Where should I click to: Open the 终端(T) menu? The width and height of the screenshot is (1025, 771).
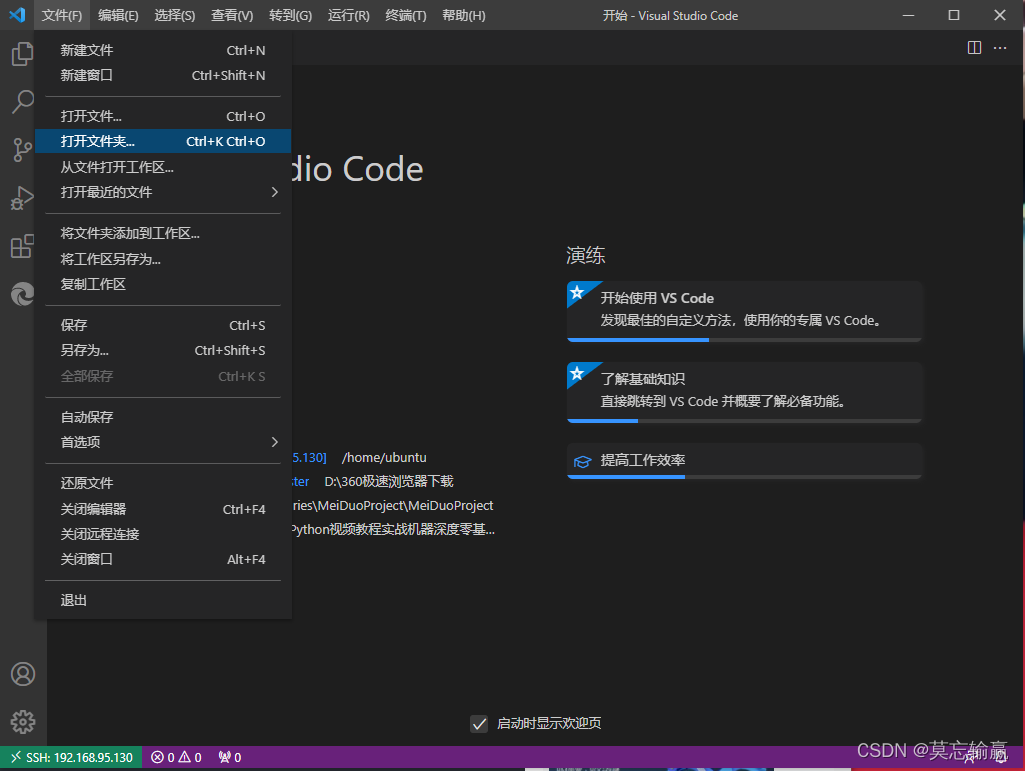click(x=406, y=15)
